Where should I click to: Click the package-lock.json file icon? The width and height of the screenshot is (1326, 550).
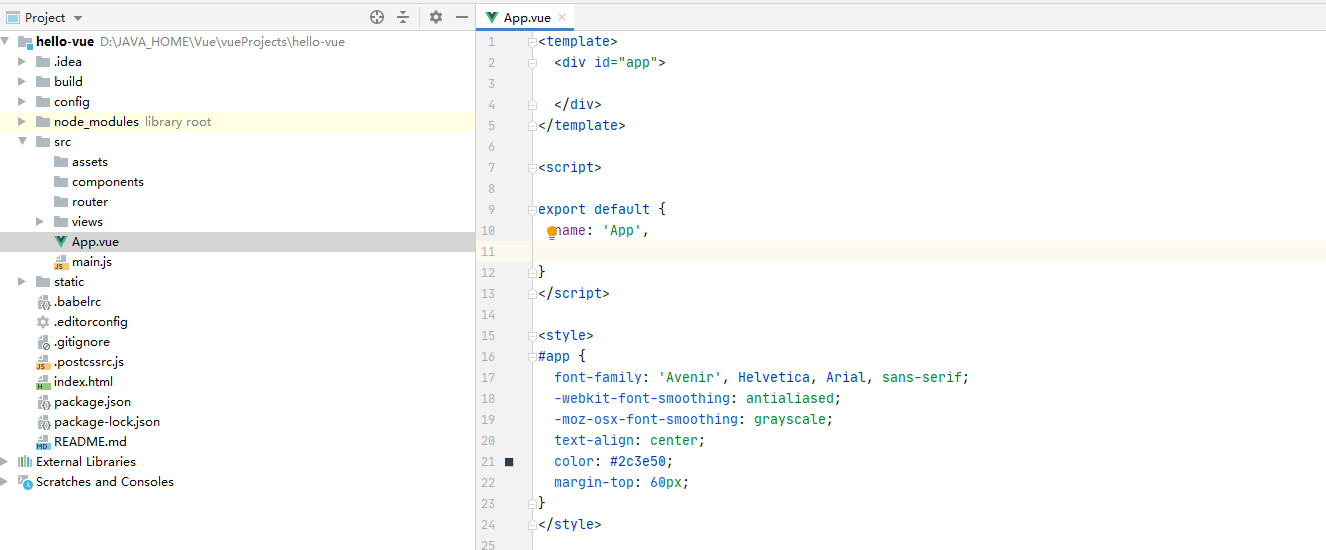43,422
